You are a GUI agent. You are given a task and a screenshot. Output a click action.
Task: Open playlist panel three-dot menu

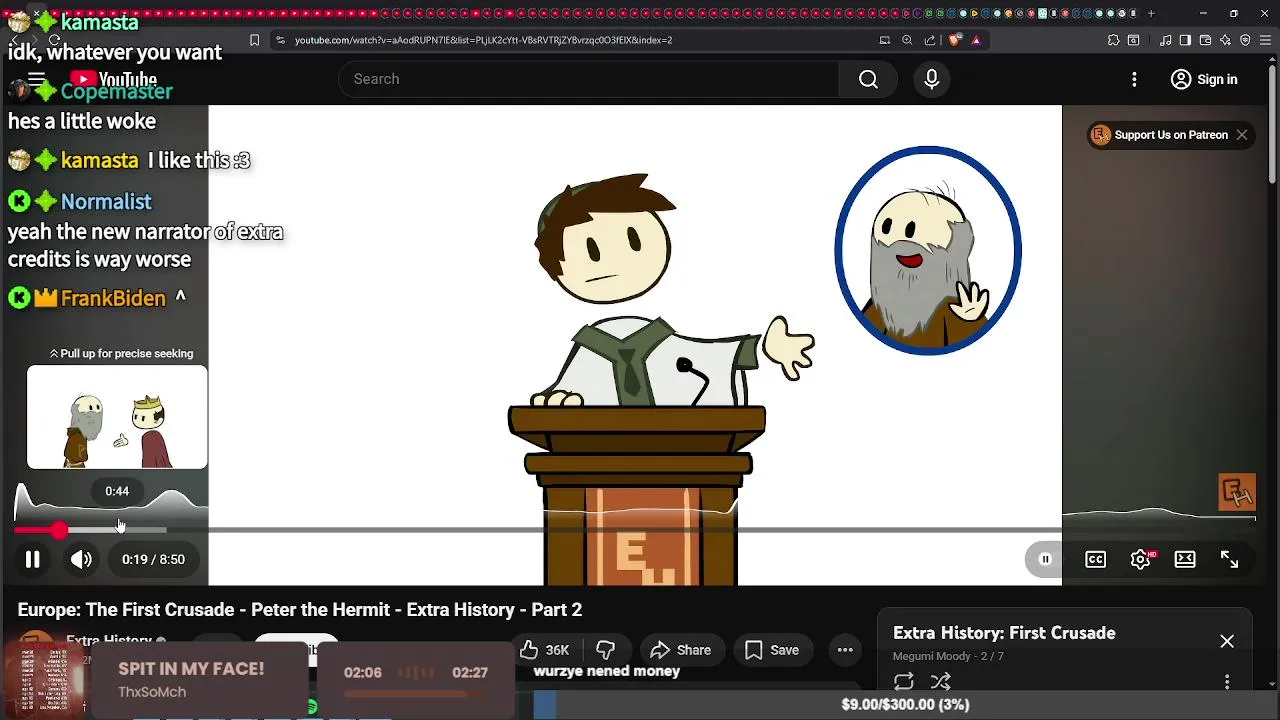(x=1227, y=682)
